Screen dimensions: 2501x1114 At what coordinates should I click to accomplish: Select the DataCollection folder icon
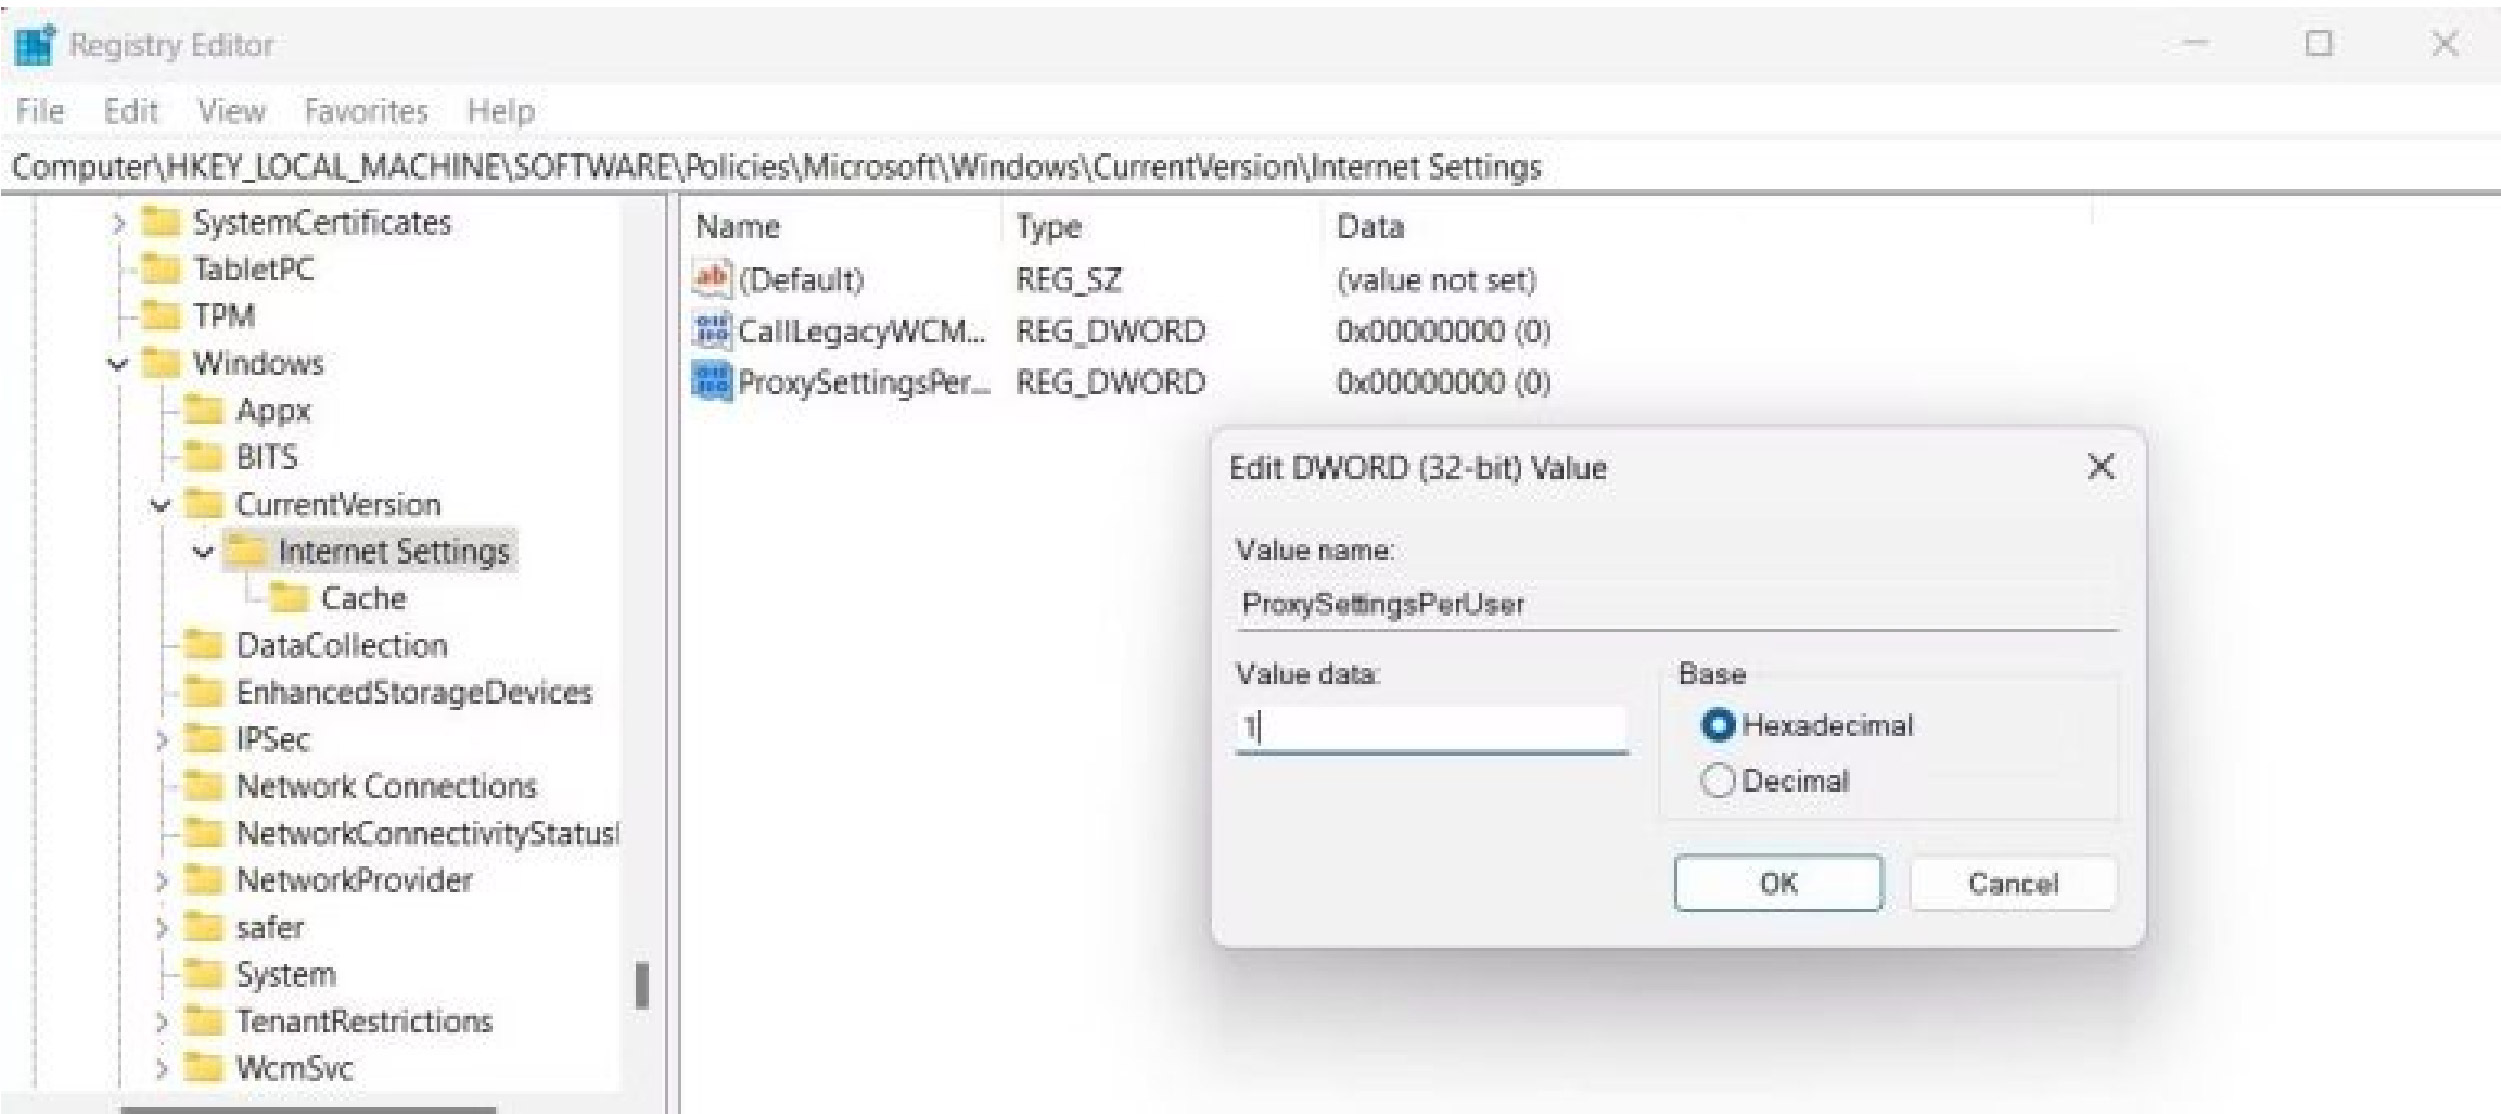(204, 645)
